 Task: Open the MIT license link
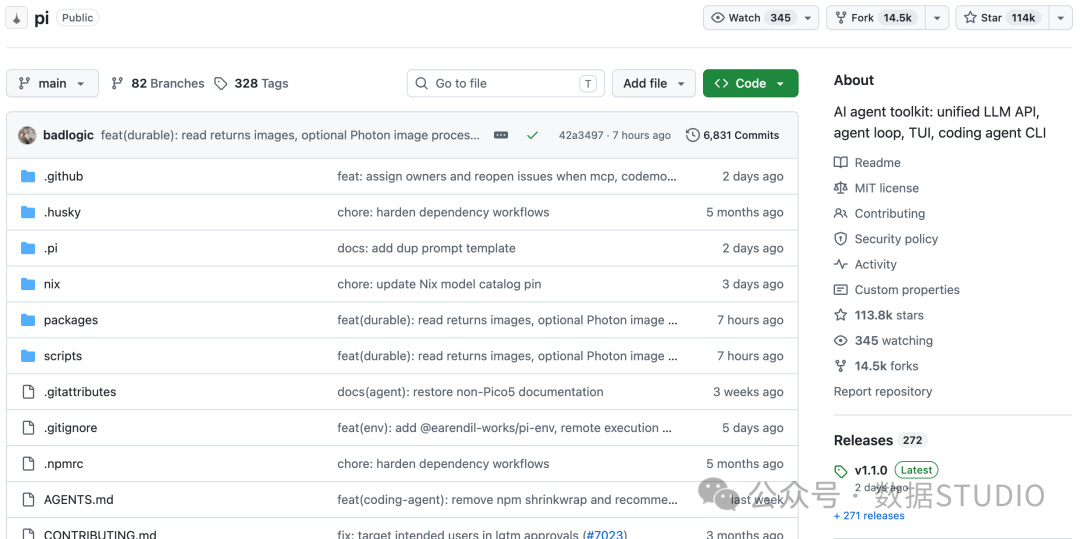(886, 188)
